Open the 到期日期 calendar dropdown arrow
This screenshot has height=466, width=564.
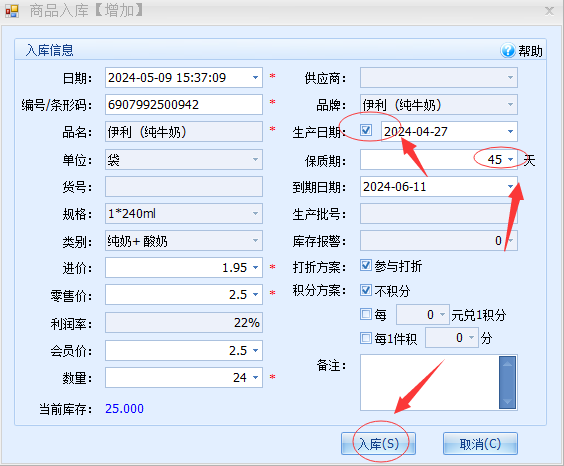click(x=510, y=186)
